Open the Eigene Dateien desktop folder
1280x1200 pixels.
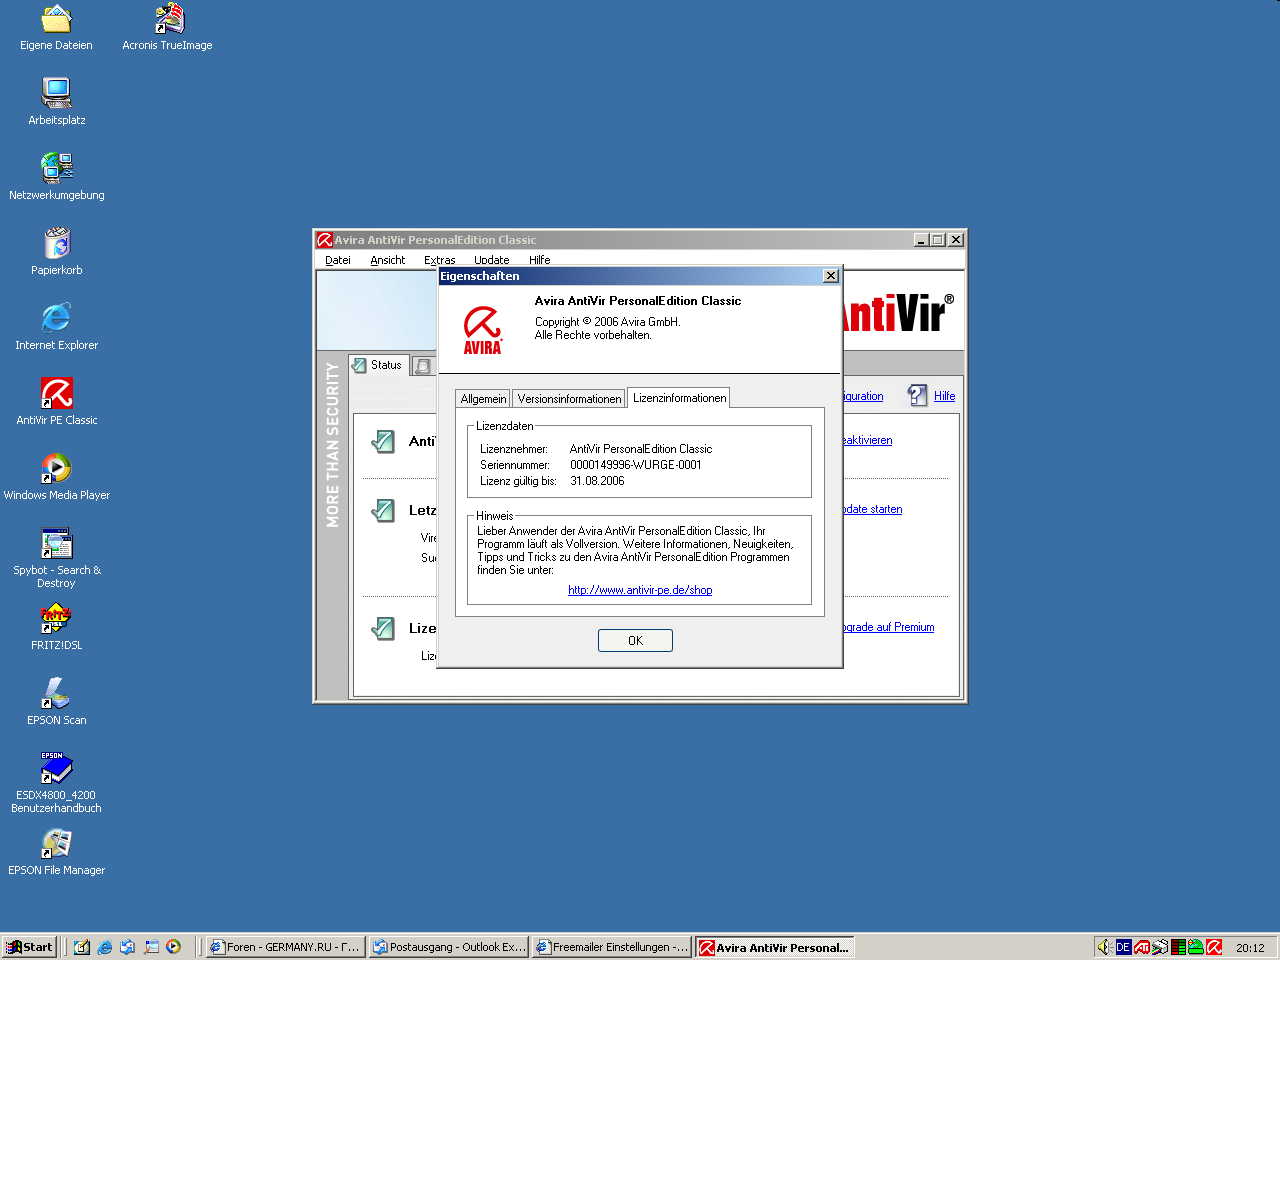coord(56,28)
